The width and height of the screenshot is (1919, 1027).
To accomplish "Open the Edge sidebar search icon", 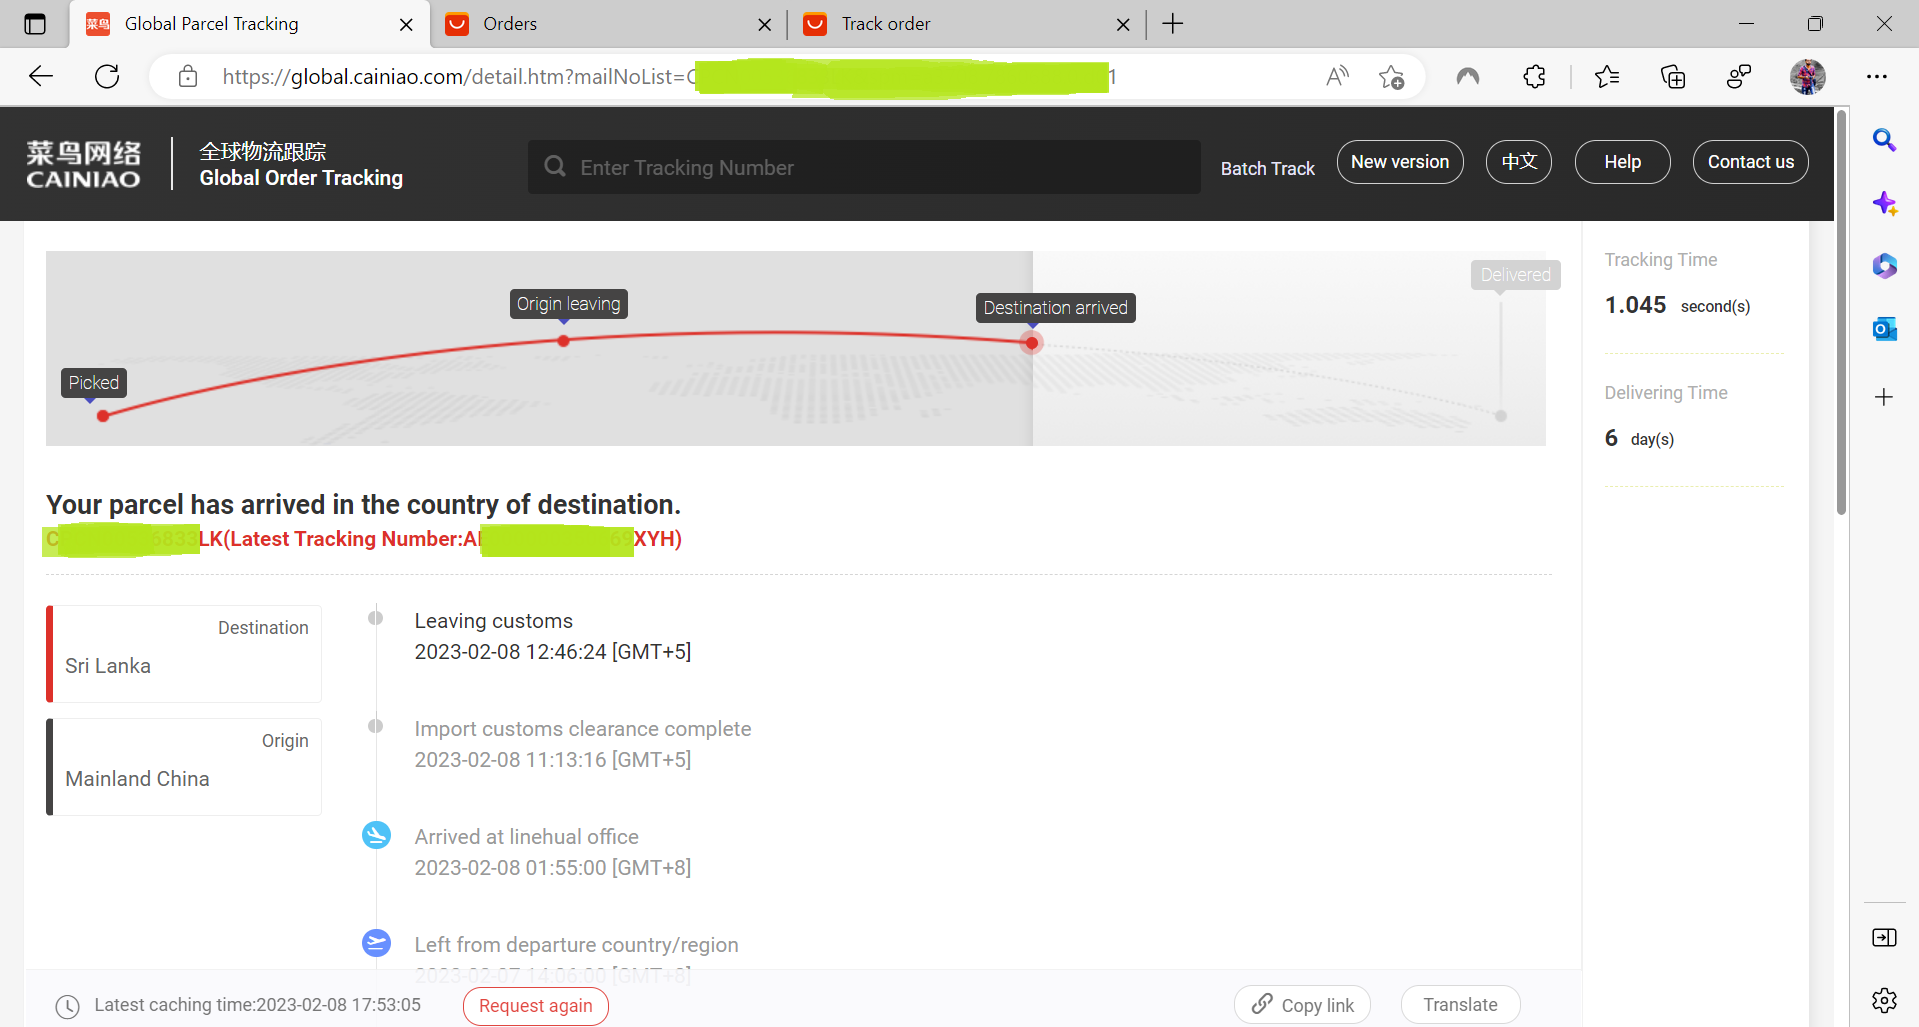I will pos(1884,140).
